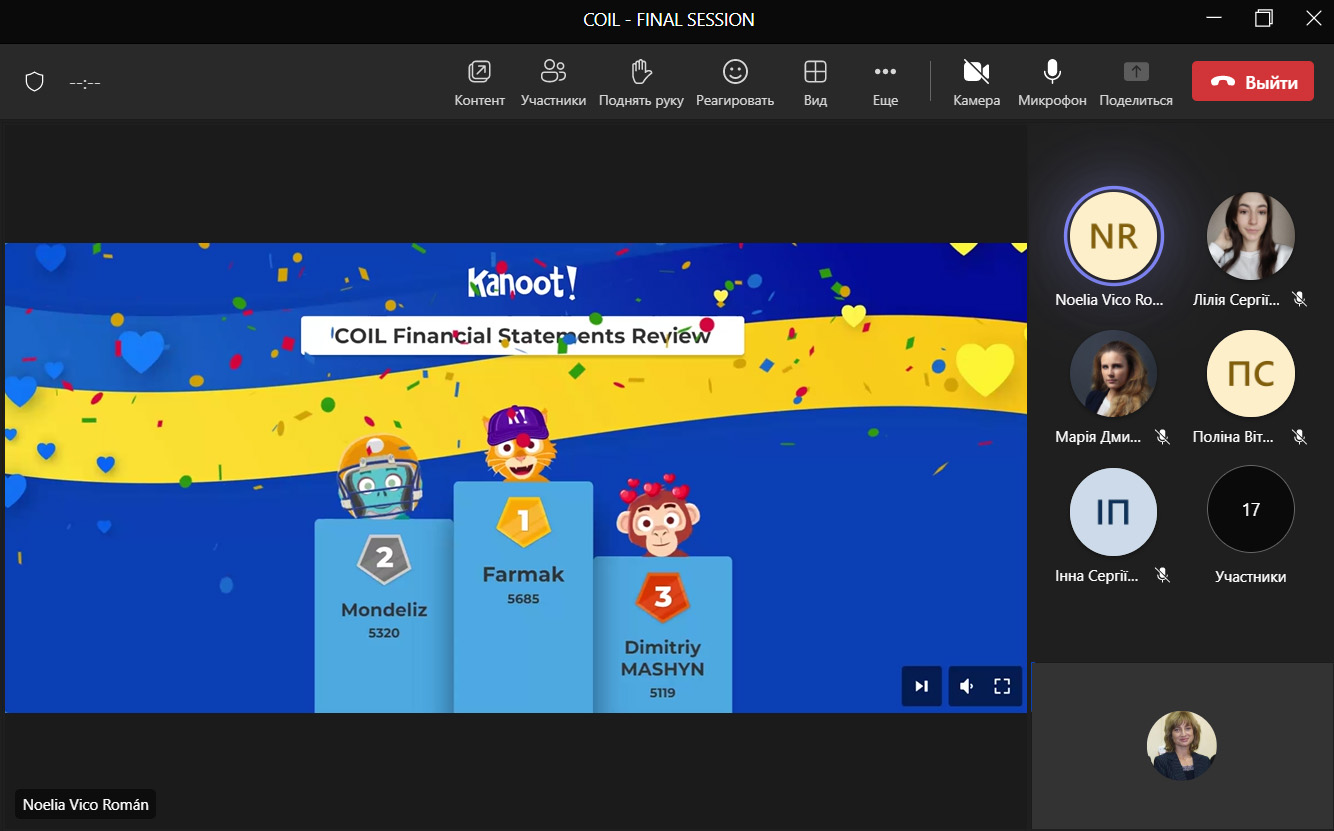Click the muted mic icon beside Лілія

coord(1299,299)
